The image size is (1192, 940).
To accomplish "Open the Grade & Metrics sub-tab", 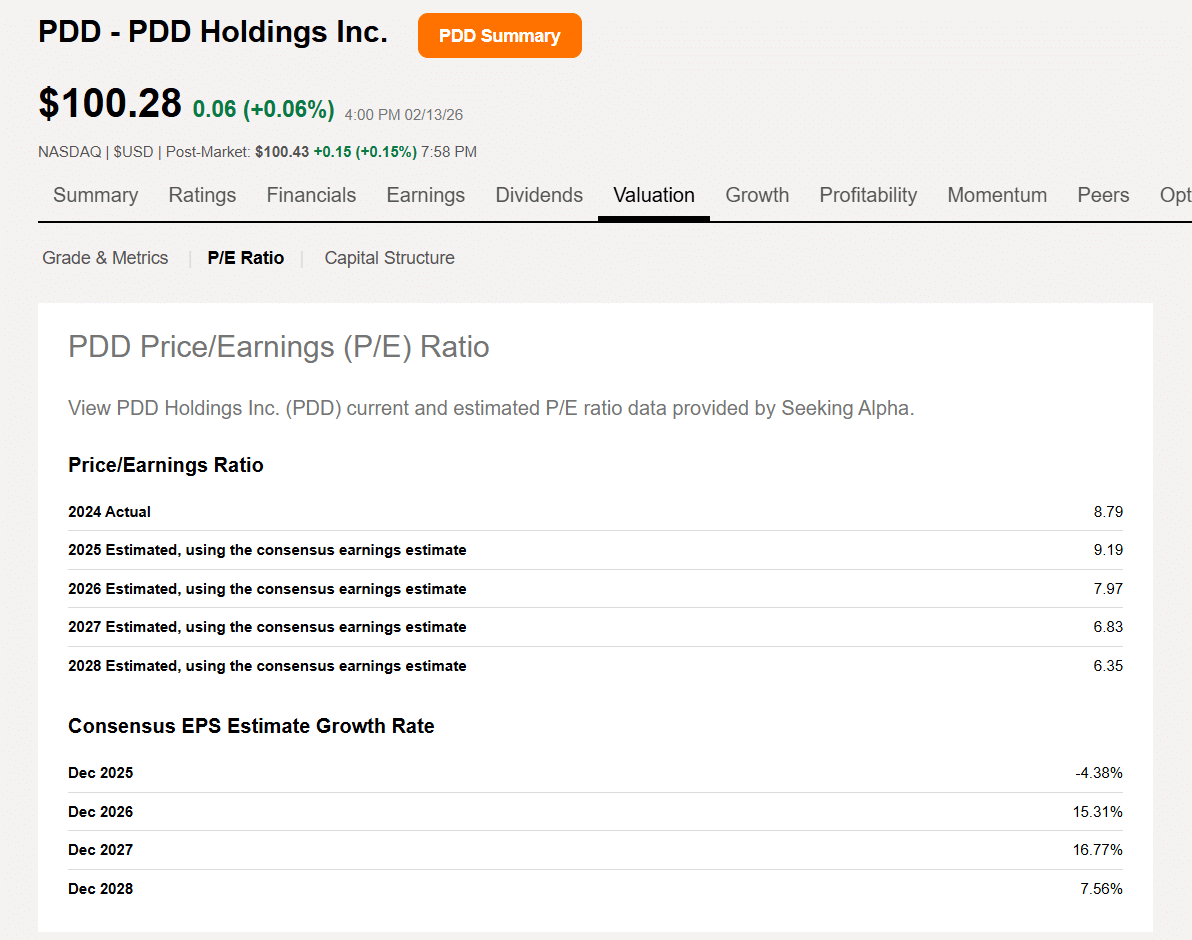I will tap(105, 258).
